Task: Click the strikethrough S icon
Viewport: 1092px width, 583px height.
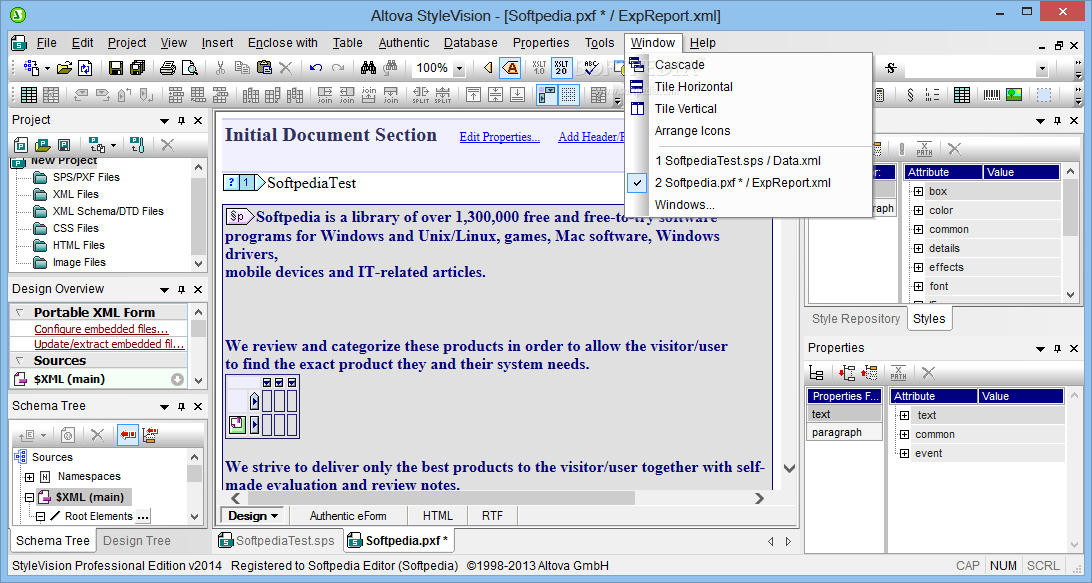Action: point(891,68)
